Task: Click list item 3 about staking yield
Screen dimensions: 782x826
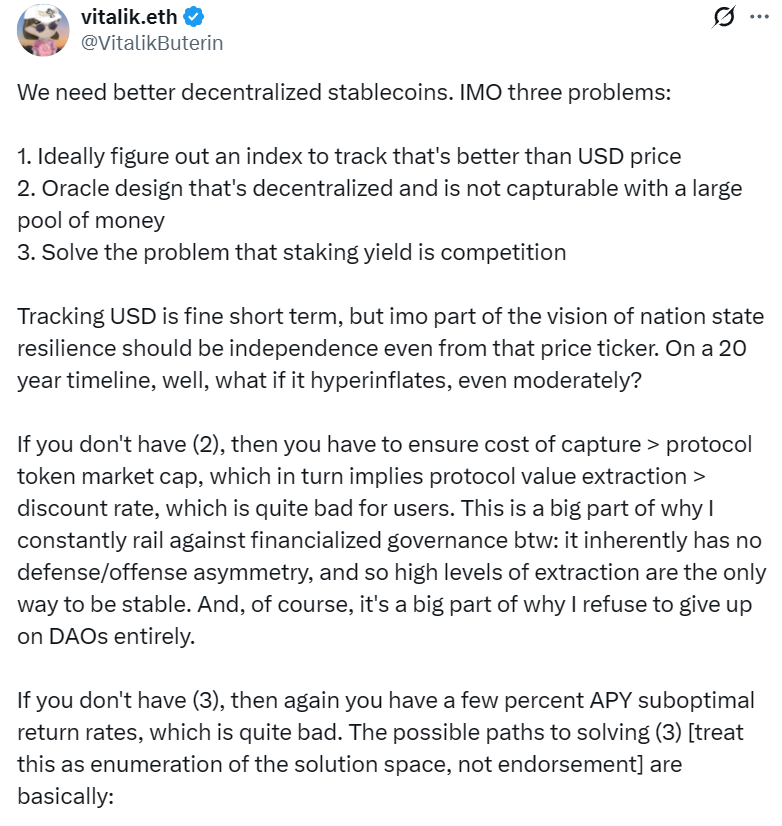Action: click(291, 252)
